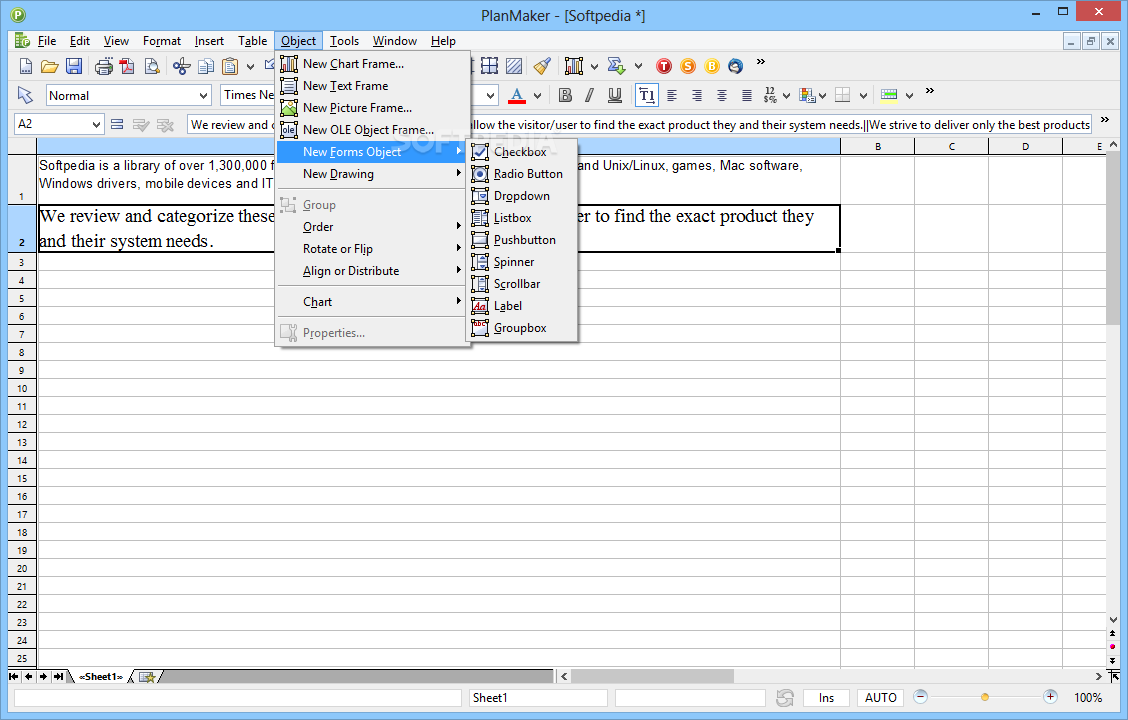Insert chart frame via the toolbar chart icon
Image resolution: width=1128 pixels, height=720 pixels.
573,66
